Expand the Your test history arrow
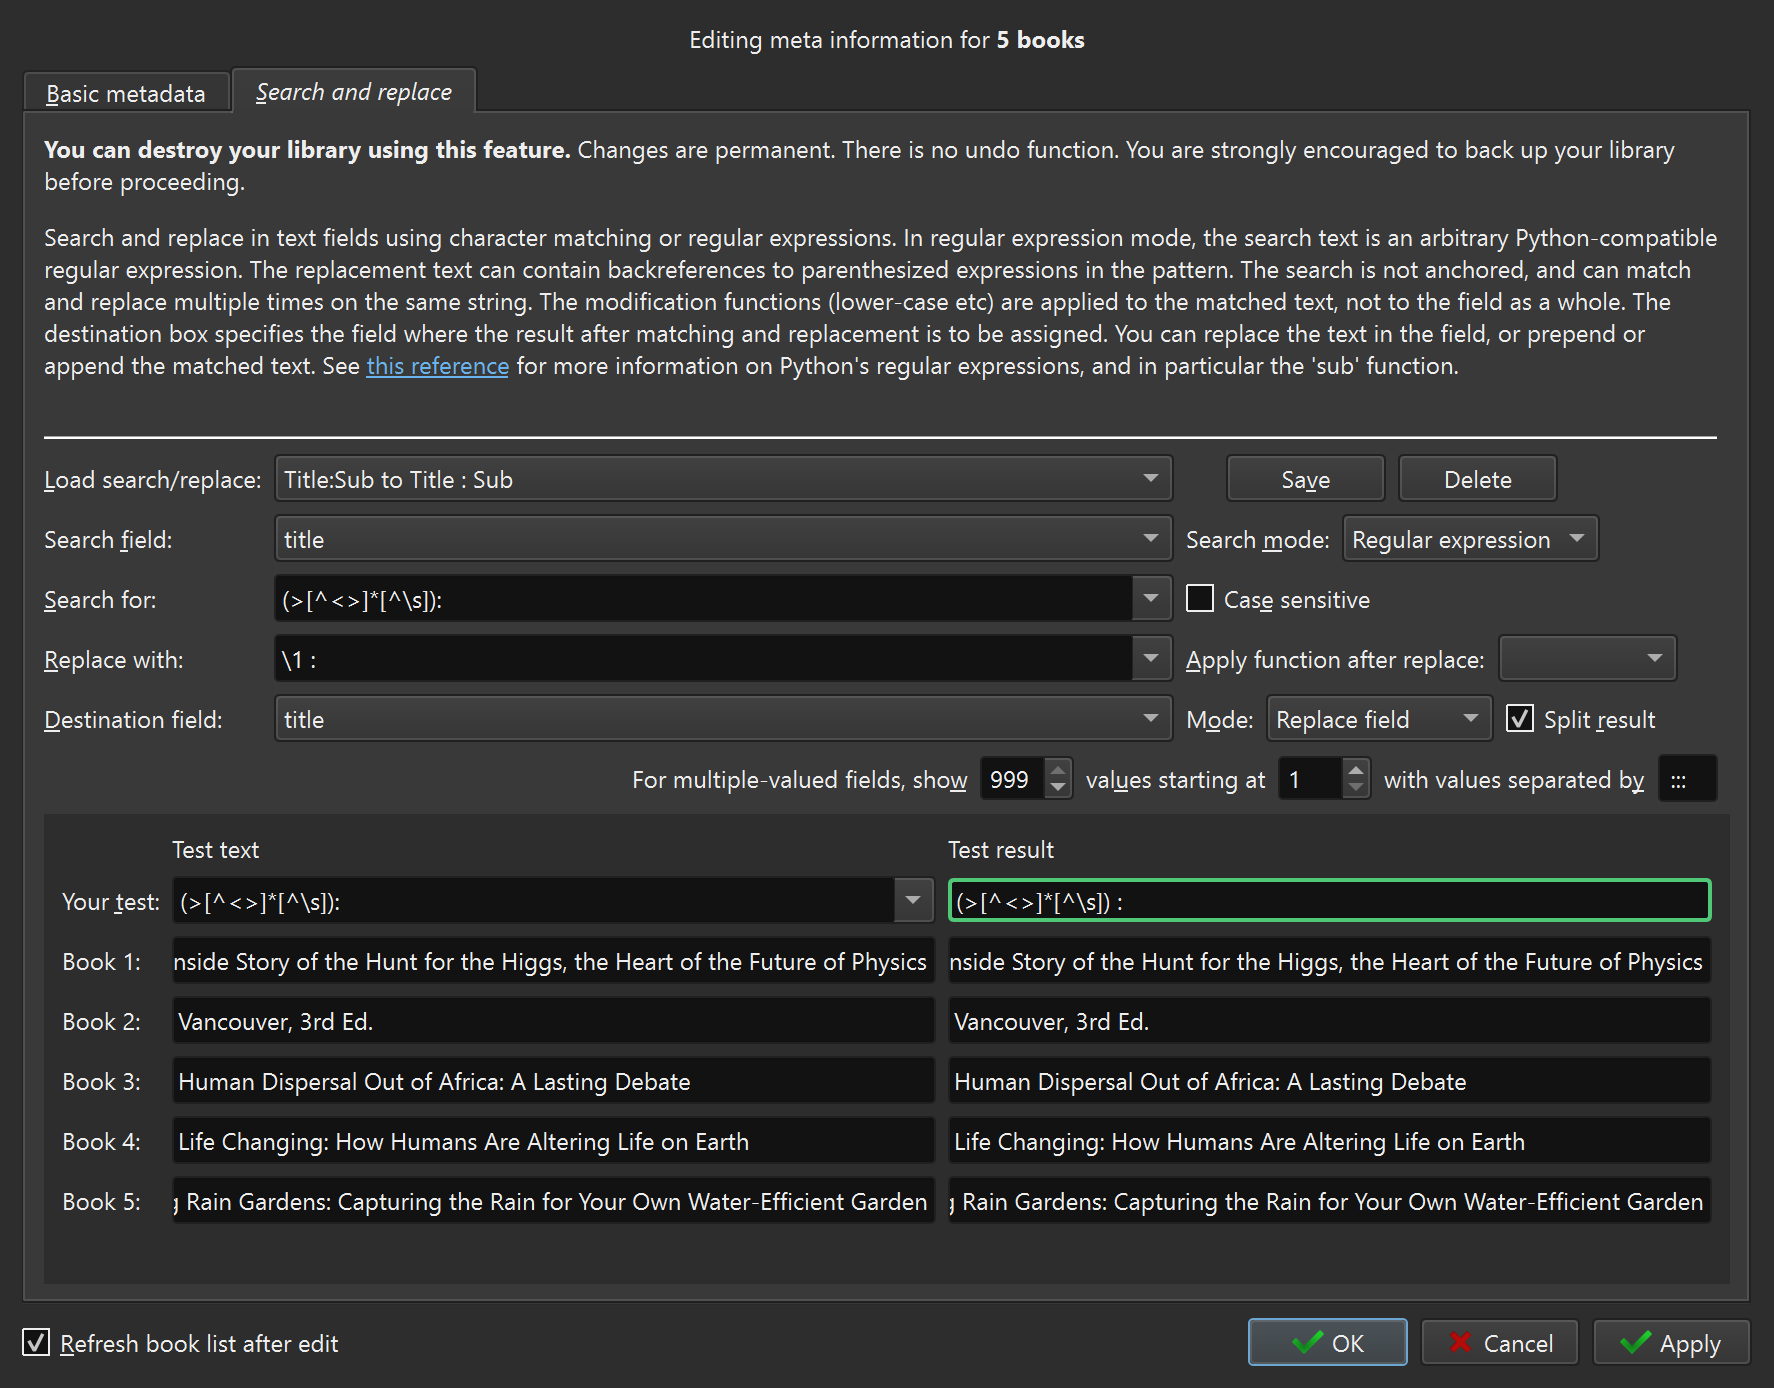 click(913, 902)
